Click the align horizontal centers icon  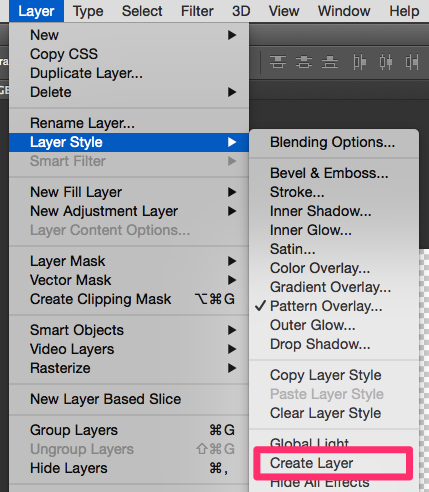click(x=386, y=62)
